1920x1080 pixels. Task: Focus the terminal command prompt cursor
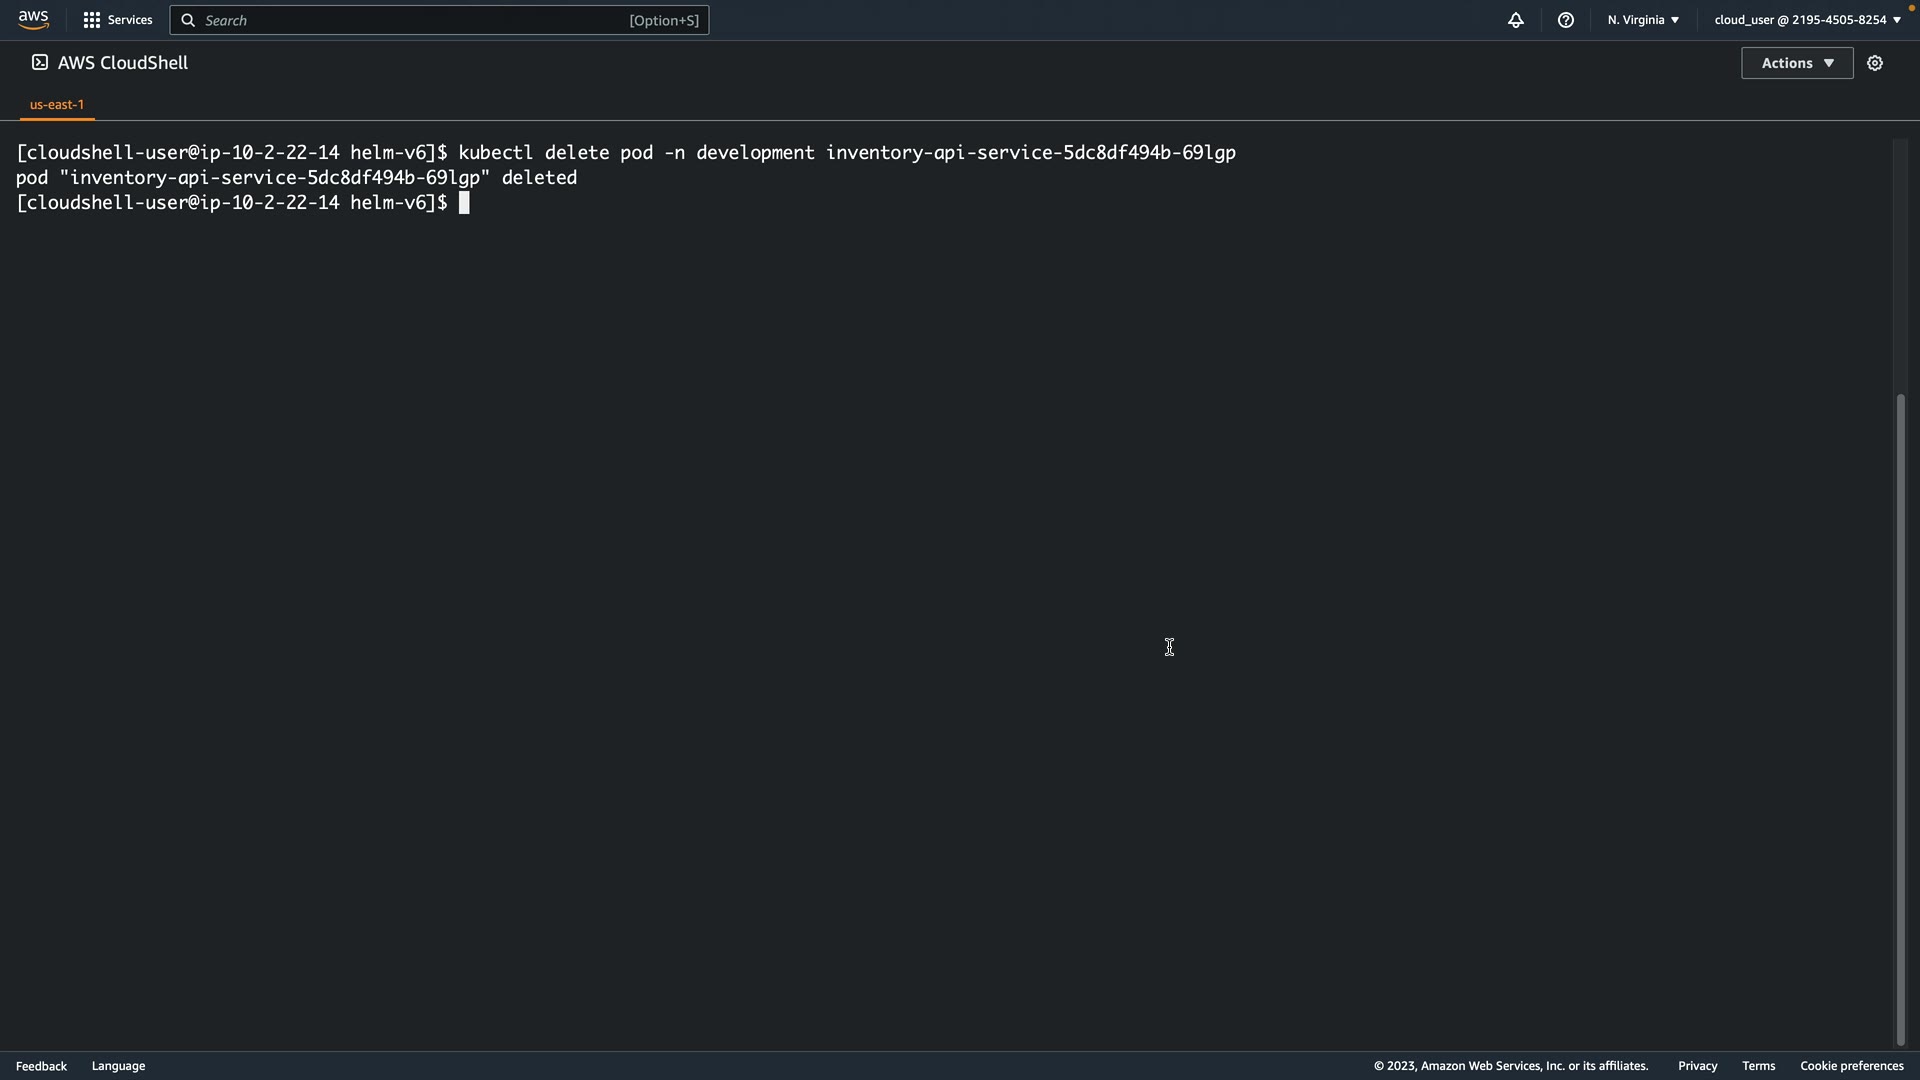464,203
